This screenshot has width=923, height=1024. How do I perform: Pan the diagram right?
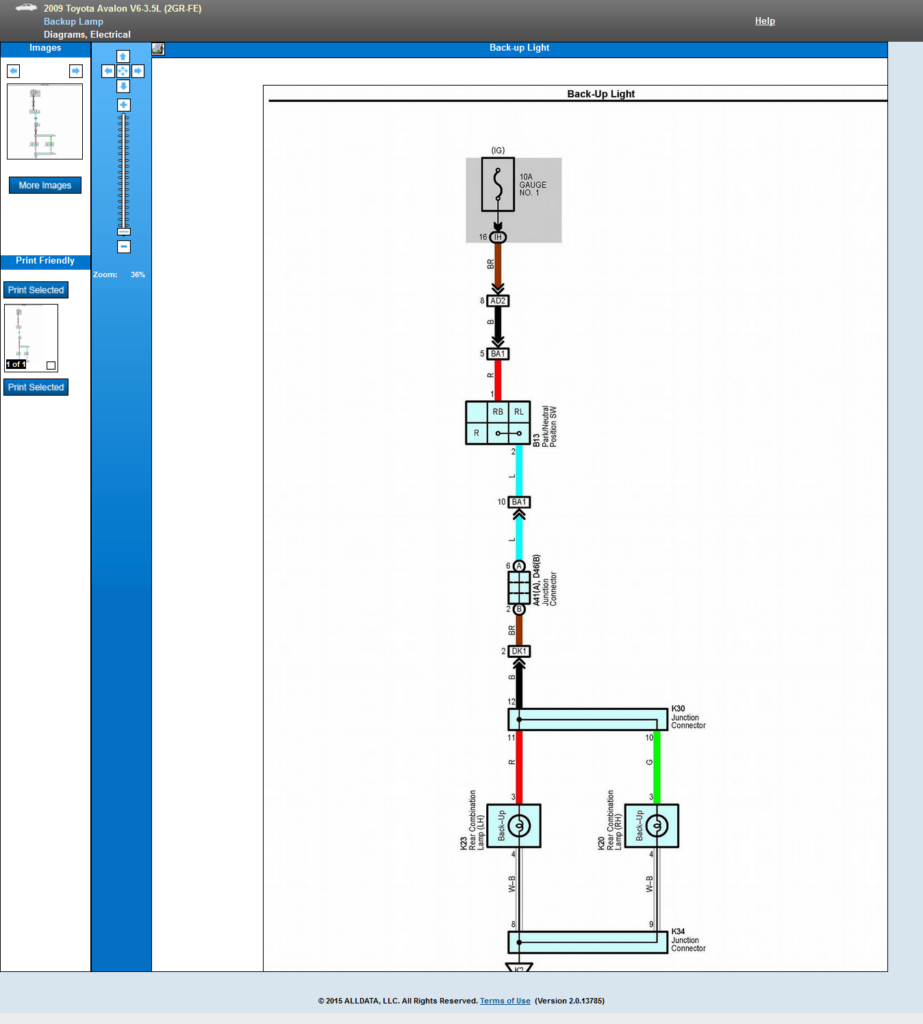click(x=138, y=71)
